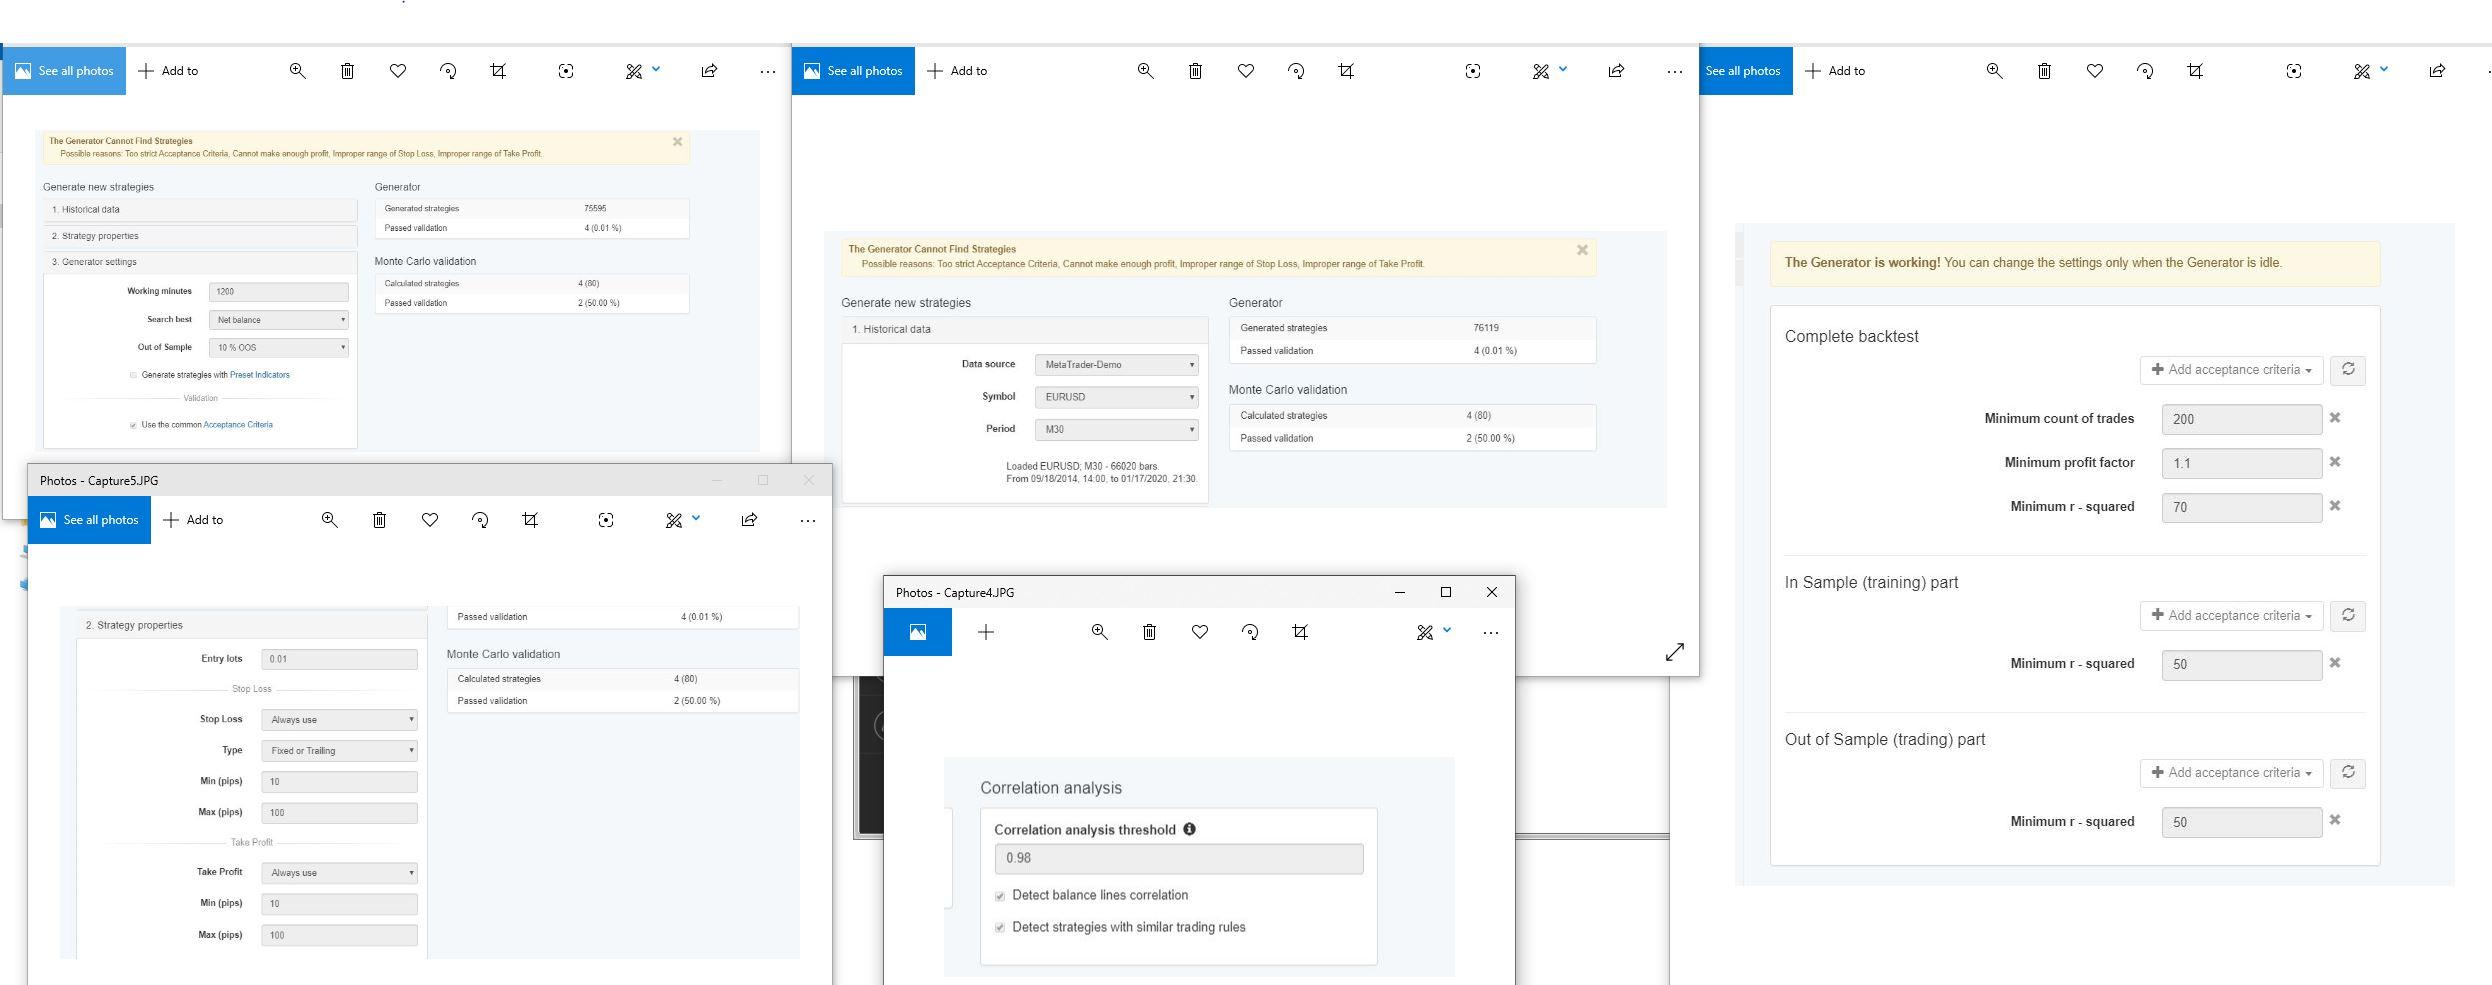Image resolution: width=2492 pixels, height=985 pixels.
Task: Click the rotate icon in Capture5 window
Action: coord(480,520)
